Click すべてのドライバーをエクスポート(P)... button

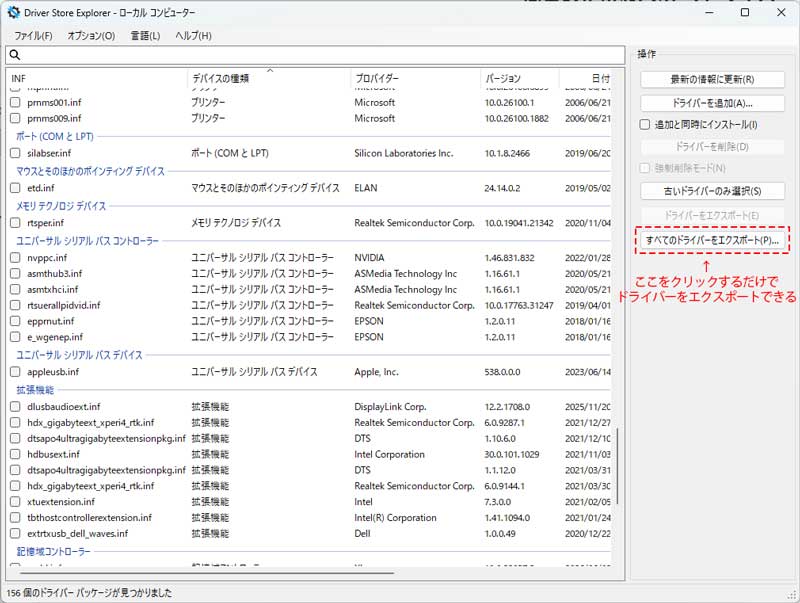coord(712,240)
